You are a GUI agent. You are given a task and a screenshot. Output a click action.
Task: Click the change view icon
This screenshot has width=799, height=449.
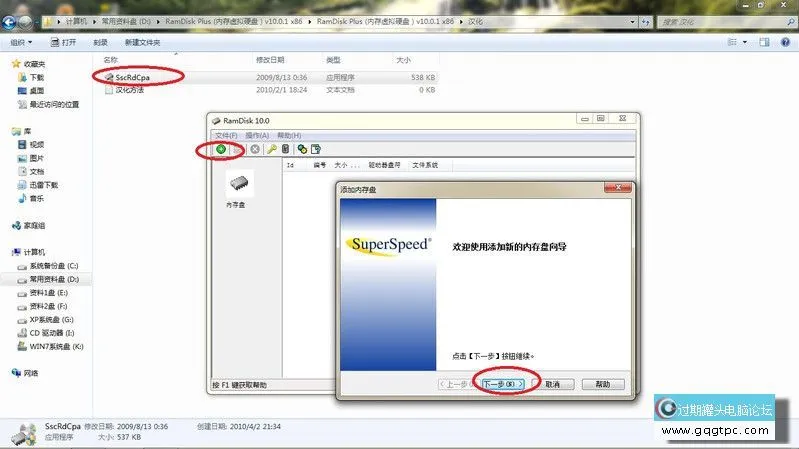(x=732, y=42)
